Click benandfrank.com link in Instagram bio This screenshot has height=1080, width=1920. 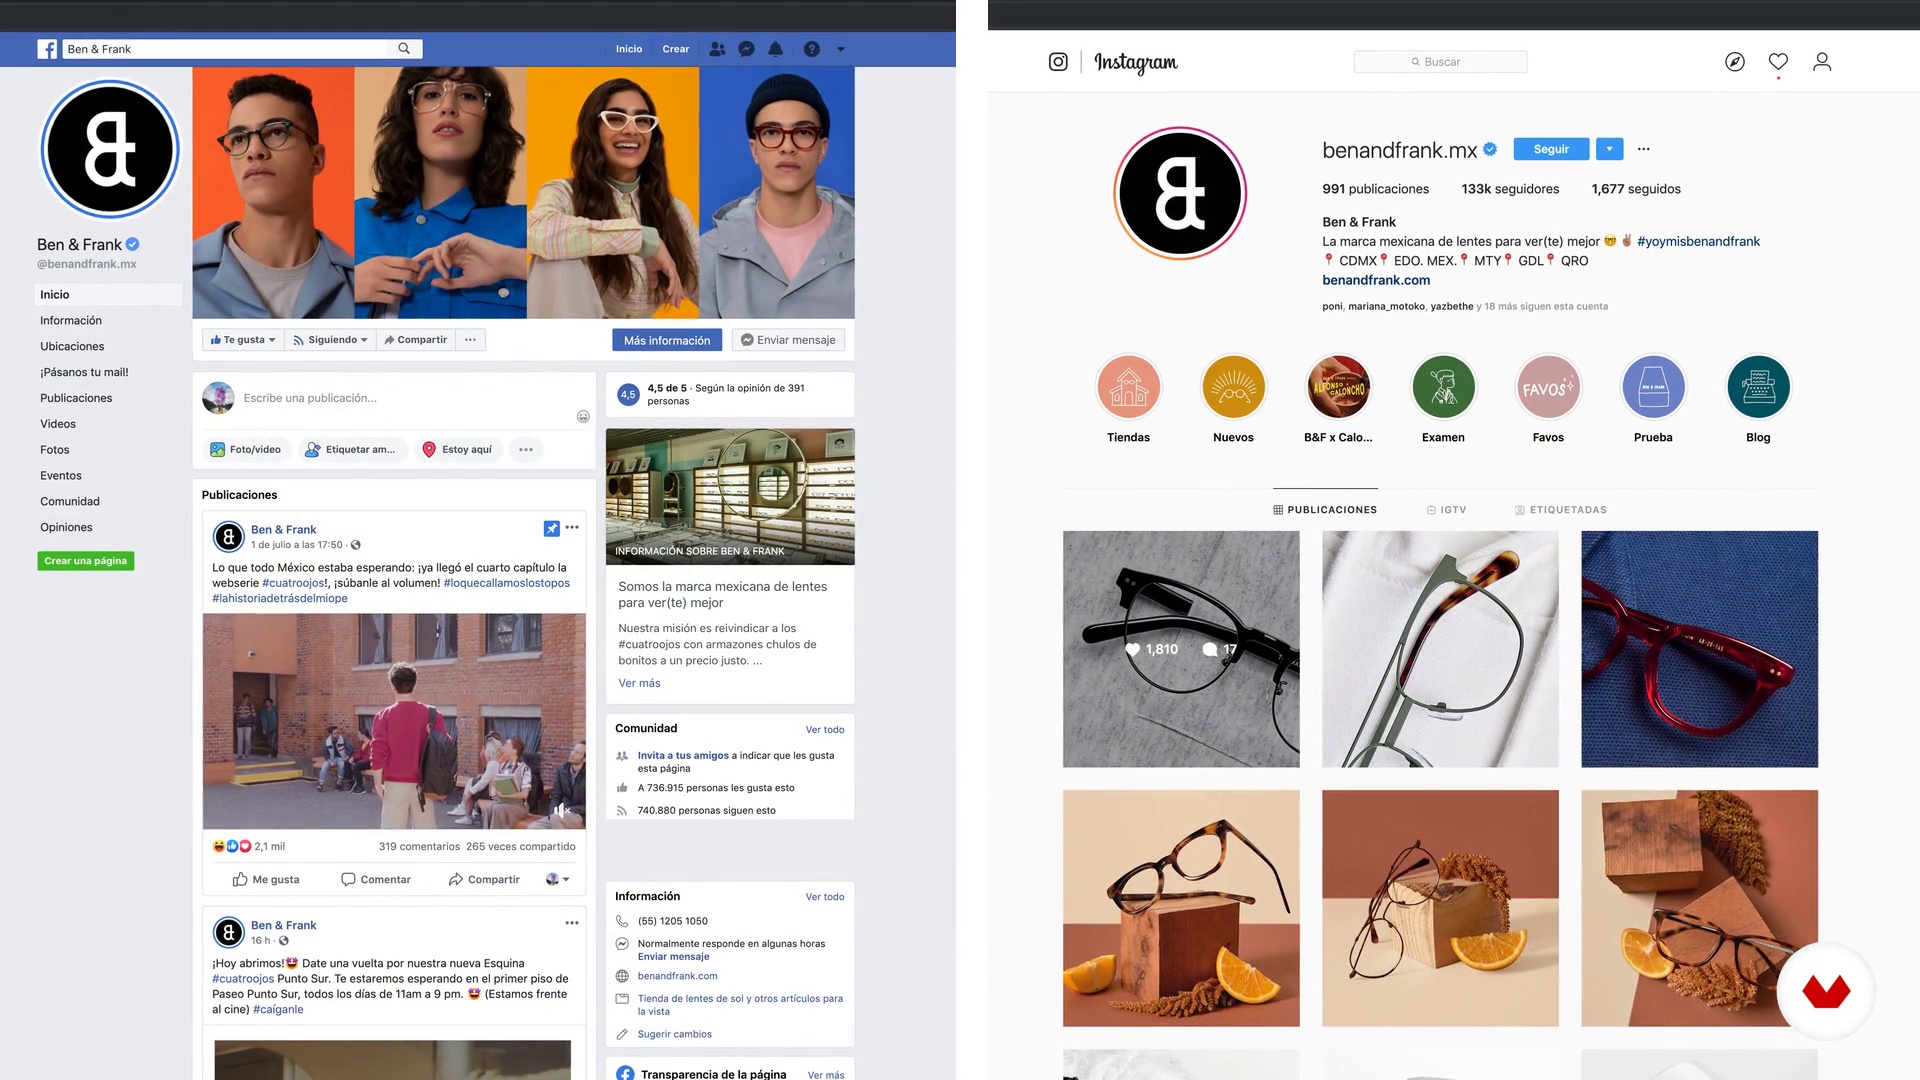[x=1376, y=281]
